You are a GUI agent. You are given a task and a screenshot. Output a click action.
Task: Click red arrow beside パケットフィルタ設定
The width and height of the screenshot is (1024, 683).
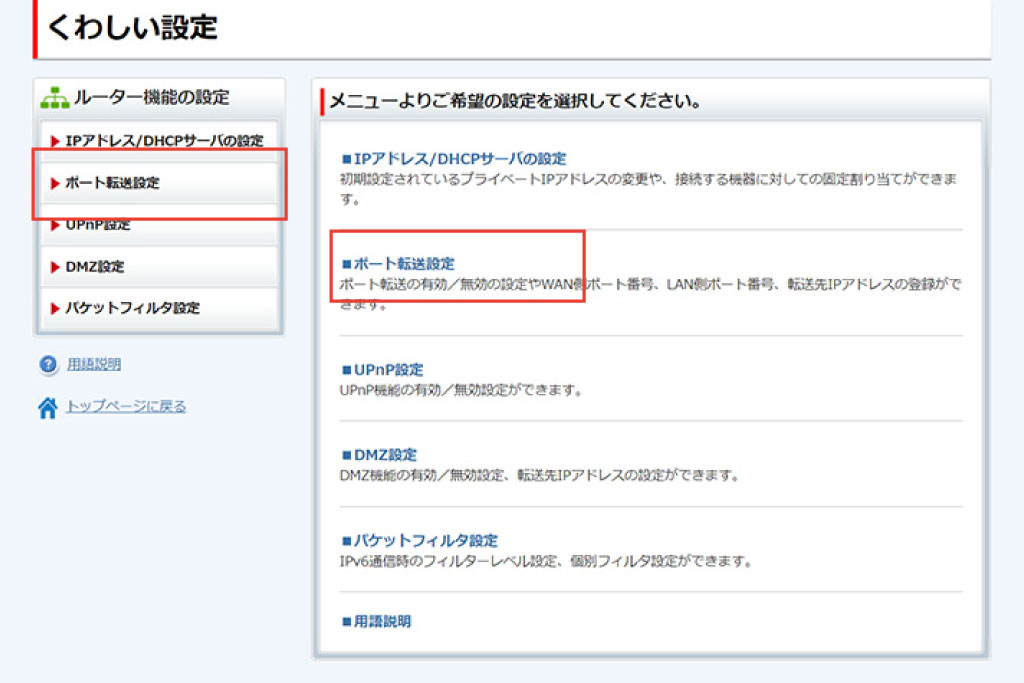55,308
